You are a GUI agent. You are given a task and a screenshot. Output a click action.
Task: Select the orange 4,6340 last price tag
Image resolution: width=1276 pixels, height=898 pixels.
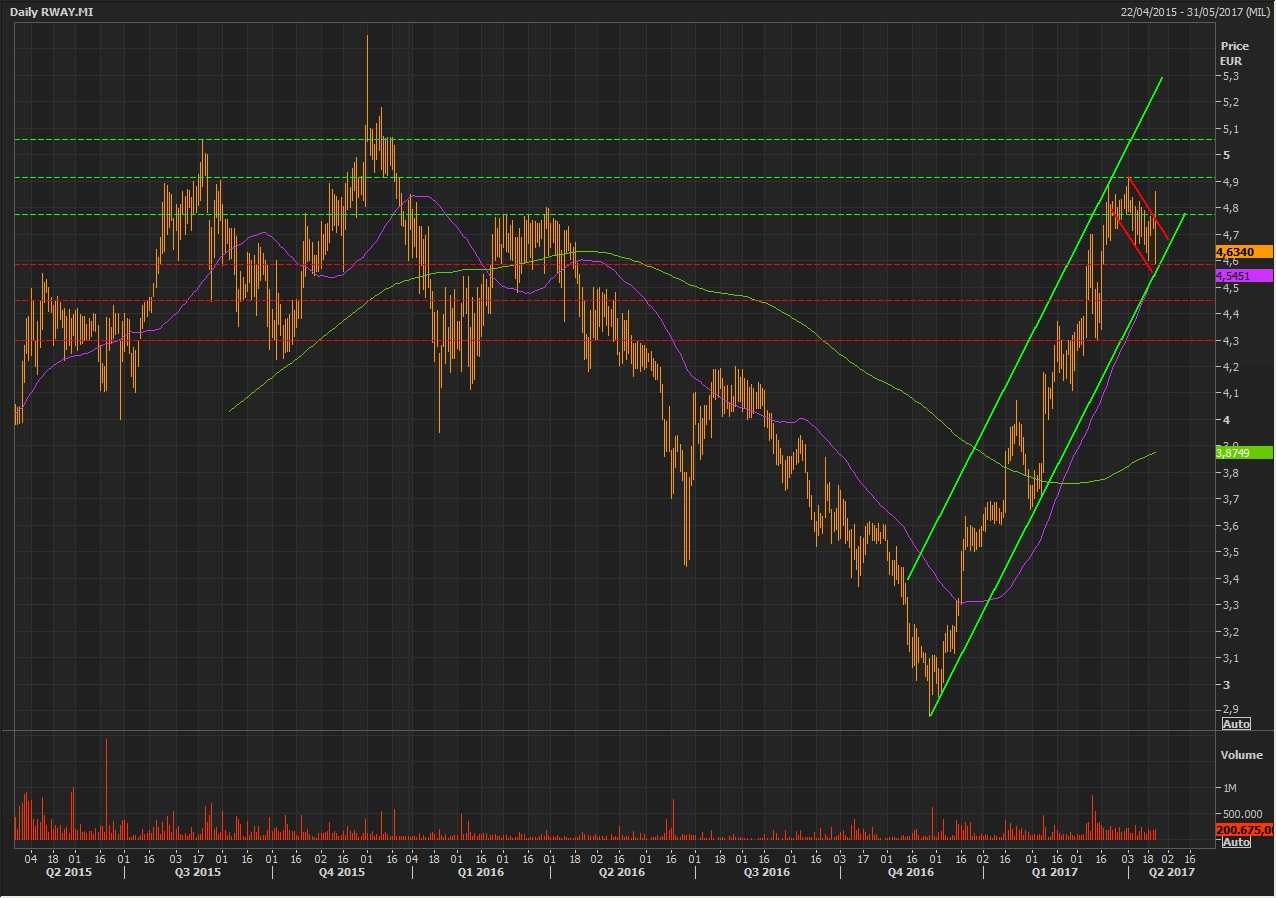tap(1243, 252)
